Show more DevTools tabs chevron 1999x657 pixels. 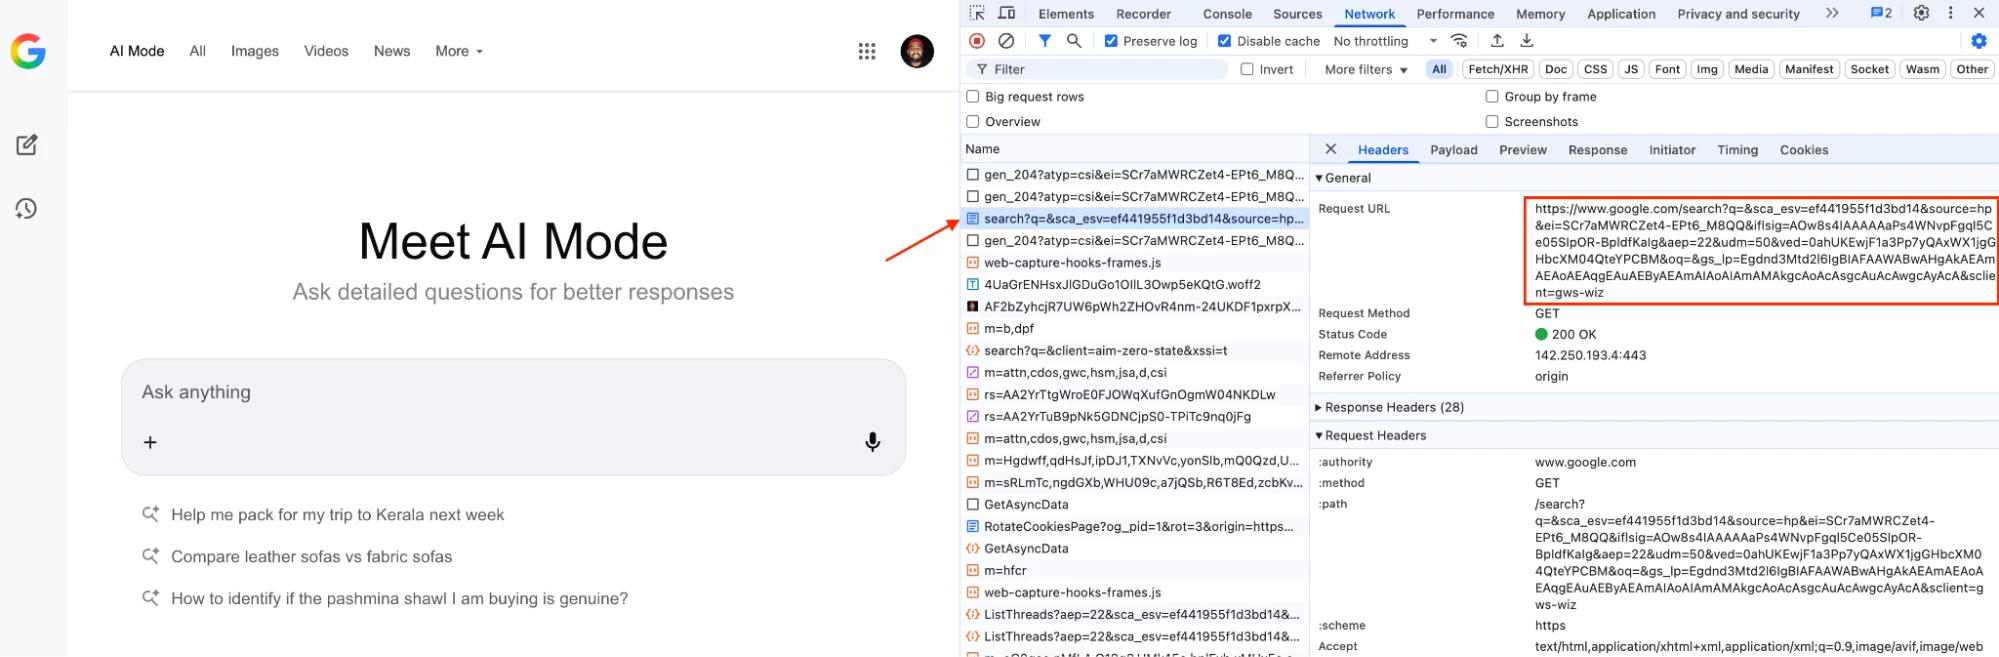coord(1832,13)
